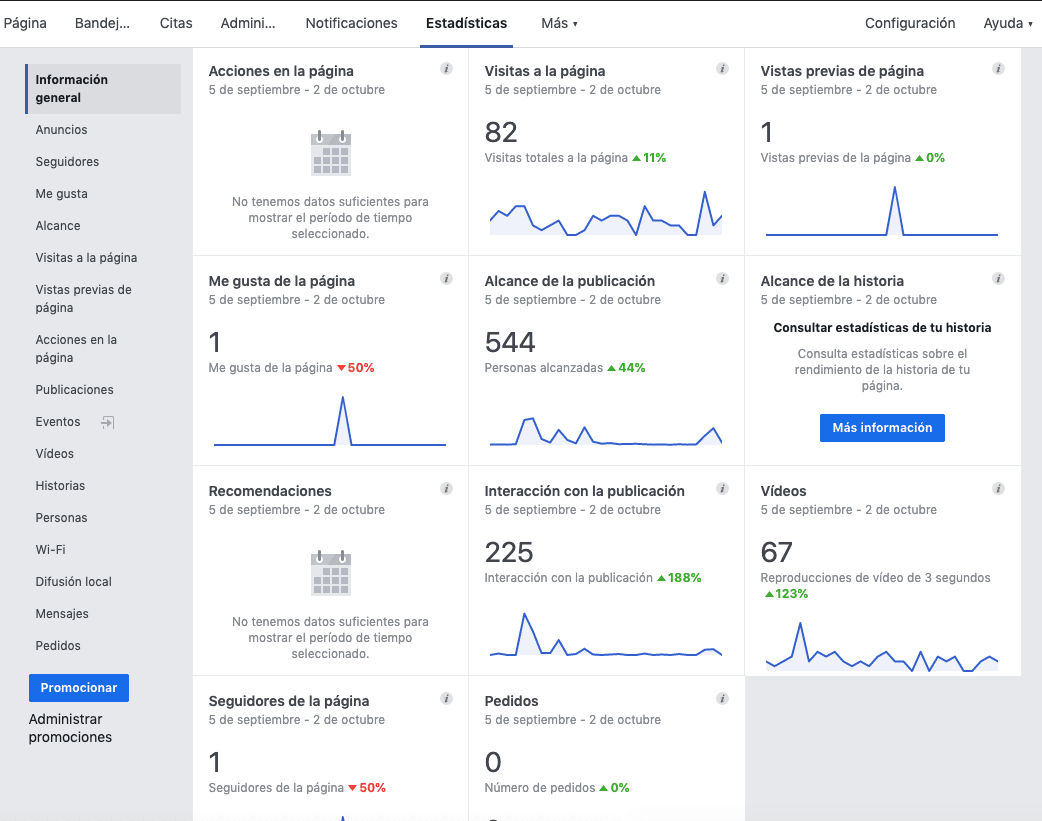Open Configuración settings
The height and width of the screenshot is (821, 1042).
pos(909,22)
